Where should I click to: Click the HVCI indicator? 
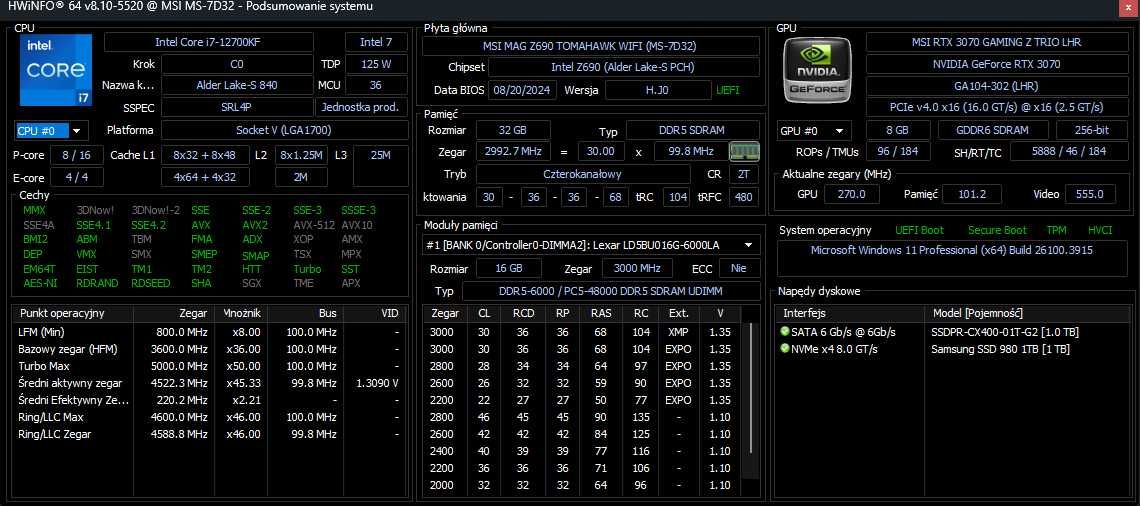pos(1100,230)
